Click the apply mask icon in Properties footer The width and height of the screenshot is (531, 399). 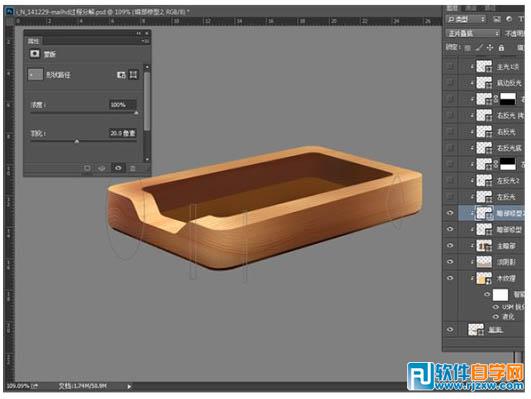(x=102, y=168)
